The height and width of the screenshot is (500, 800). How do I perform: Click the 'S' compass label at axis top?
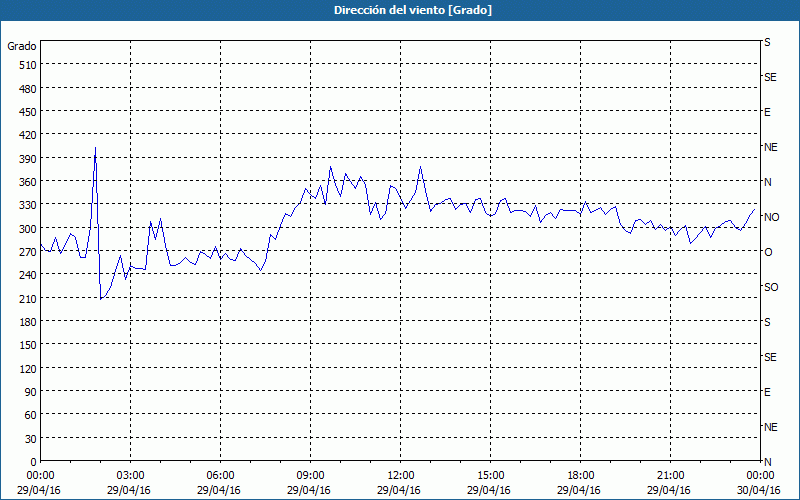767,42
